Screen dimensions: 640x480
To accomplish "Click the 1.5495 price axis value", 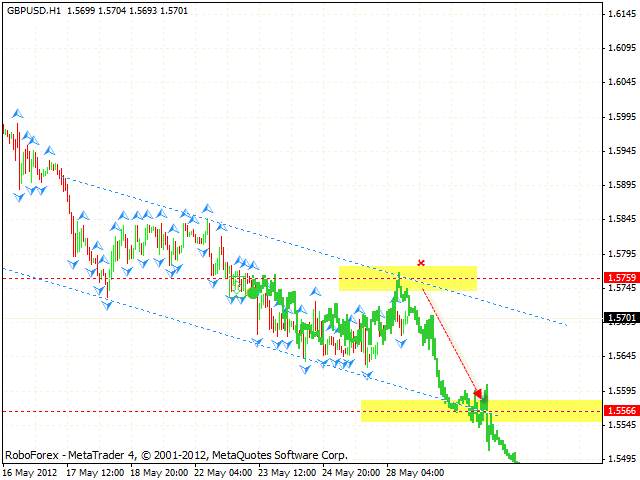I will click(620, 459).
